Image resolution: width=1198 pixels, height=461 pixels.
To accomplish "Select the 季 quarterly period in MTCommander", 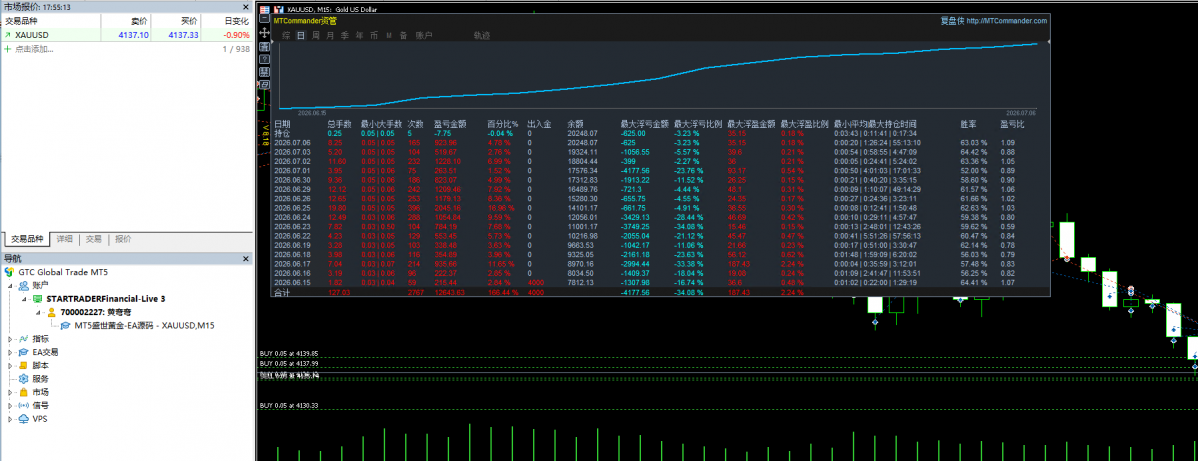I will click(x=345, y=35).
